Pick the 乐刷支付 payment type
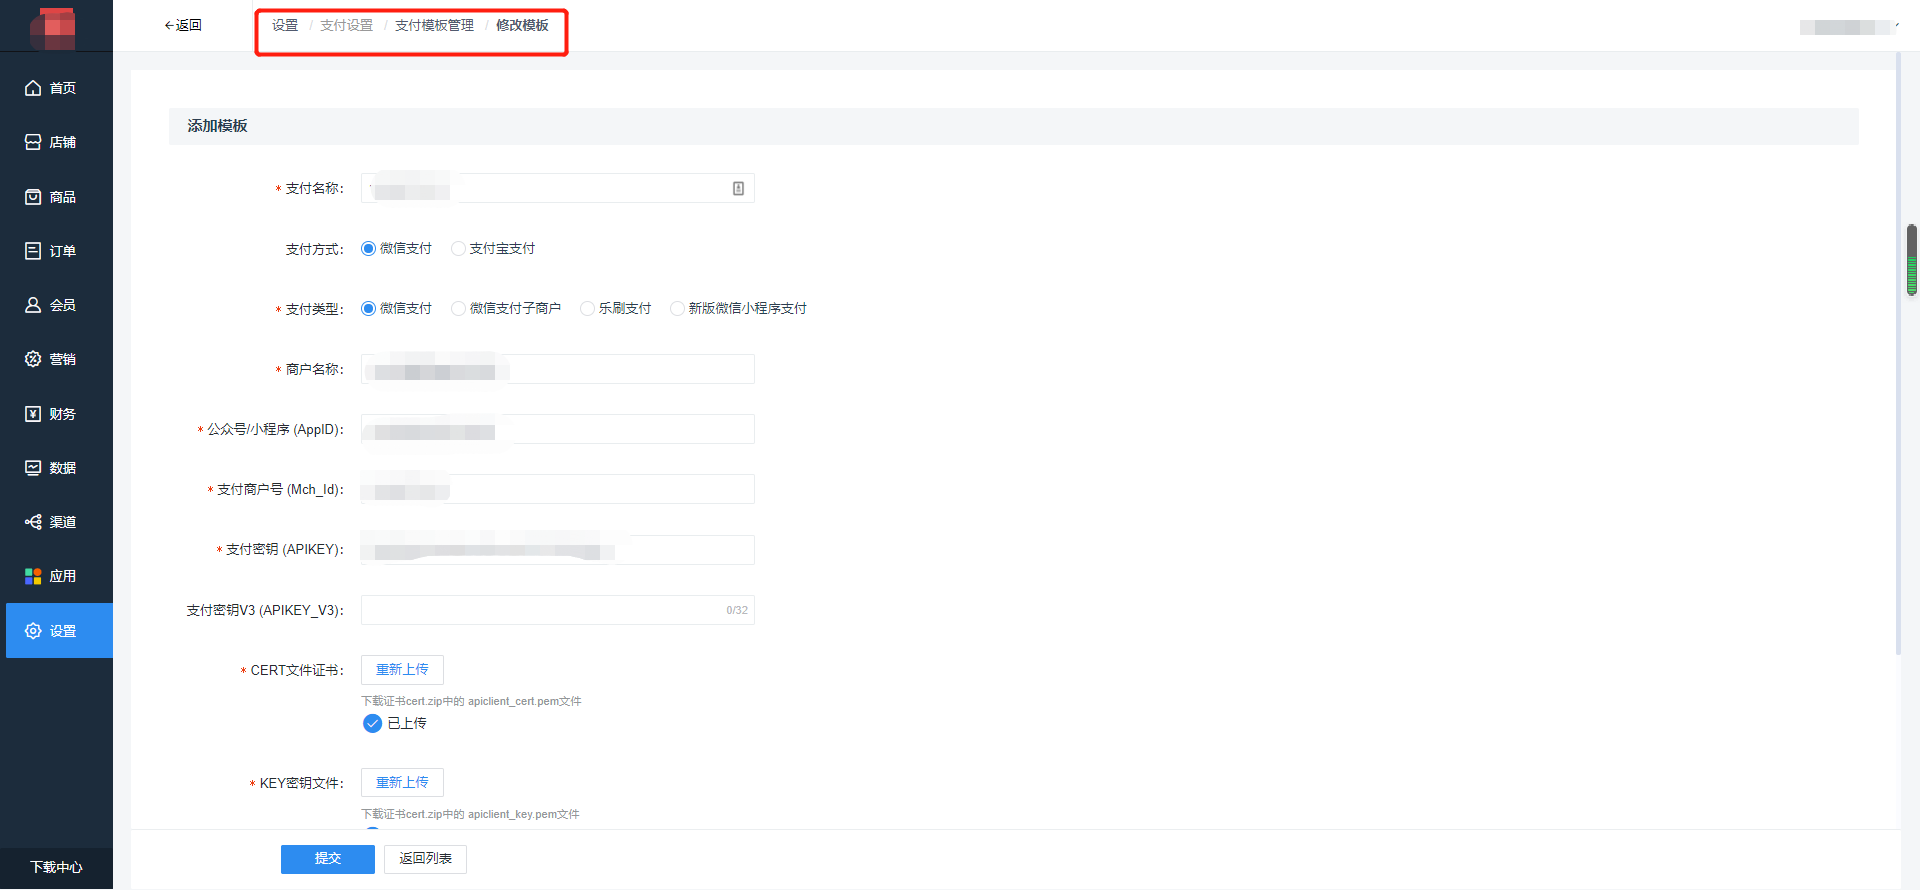This screenshot has width=1920, height=890. coord(588,309)
